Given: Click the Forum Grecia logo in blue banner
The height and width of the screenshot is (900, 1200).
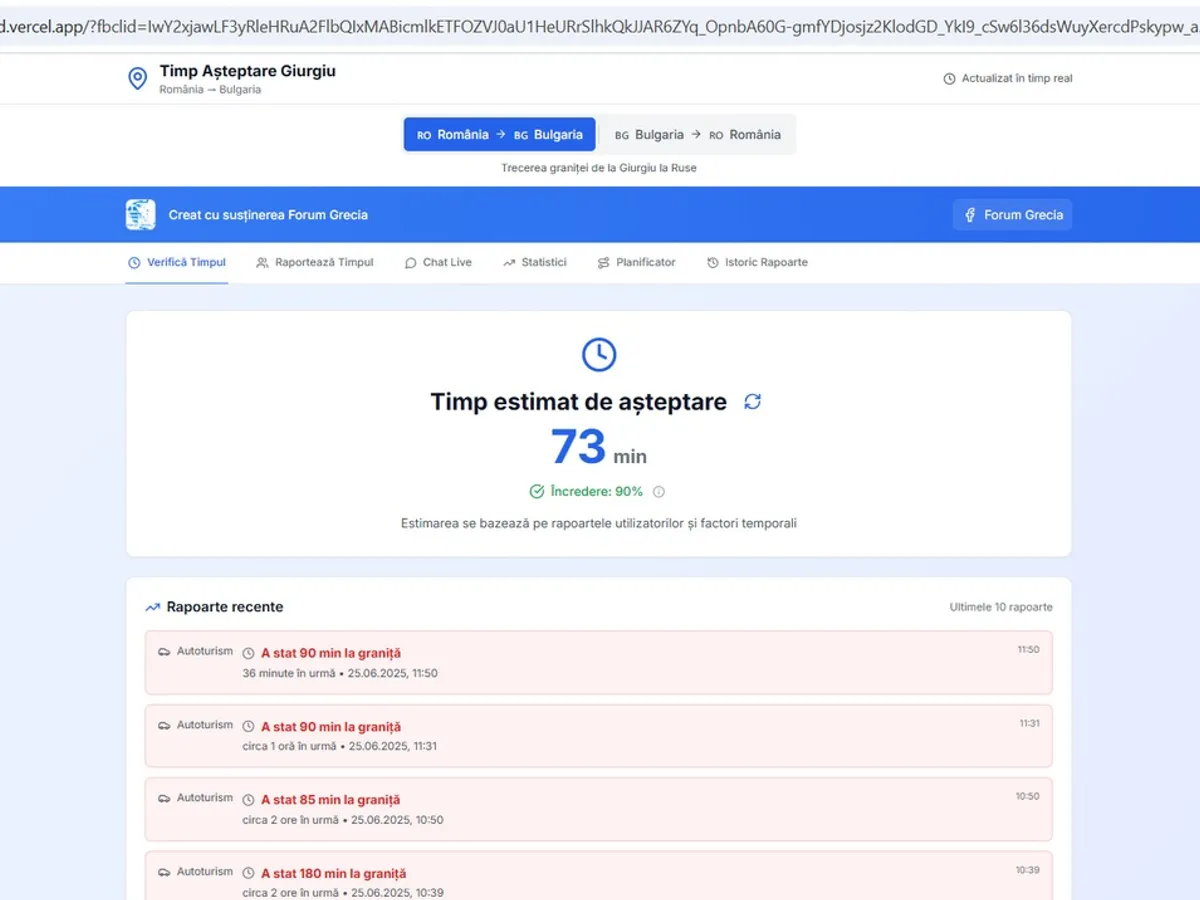Looking at the screenshot, I should pyautogui.click(x=140, y=215).
